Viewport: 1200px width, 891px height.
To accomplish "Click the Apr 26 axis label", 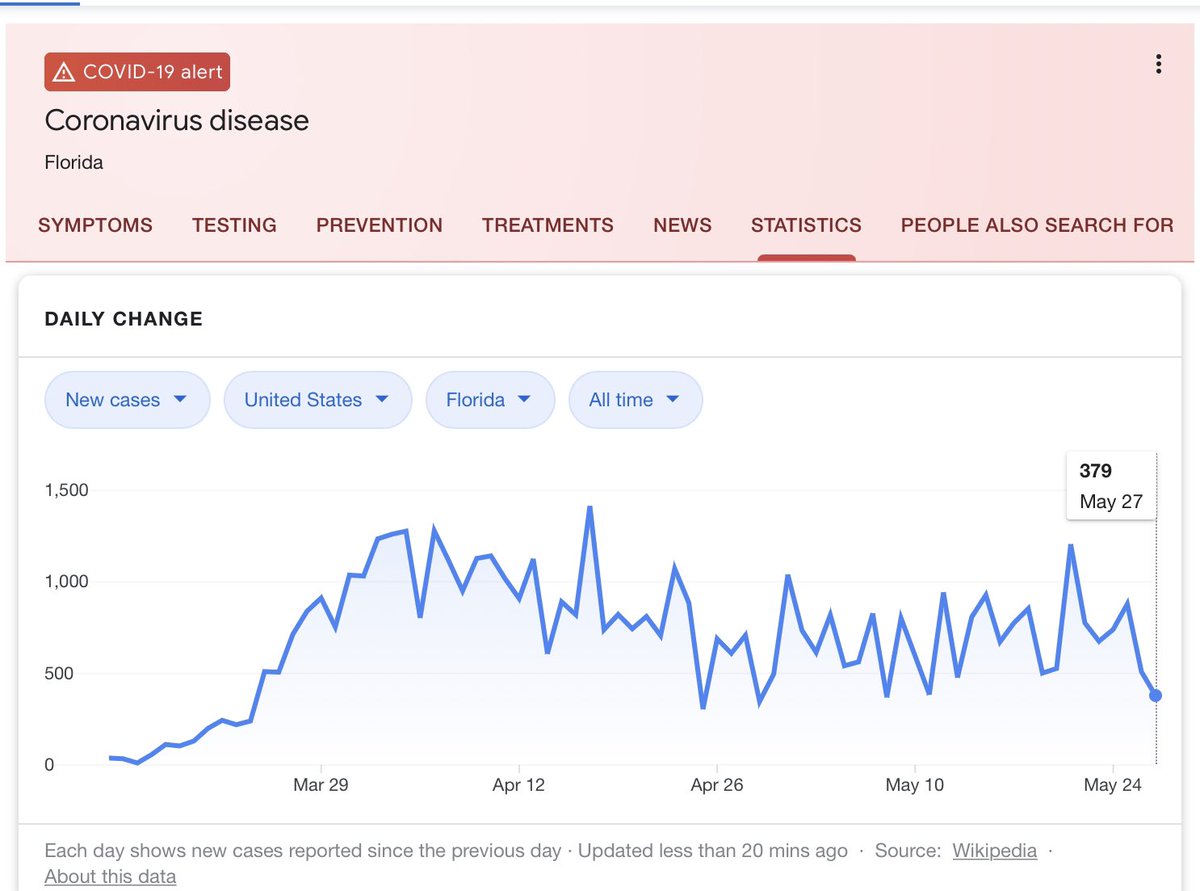I will pos(717,785).
